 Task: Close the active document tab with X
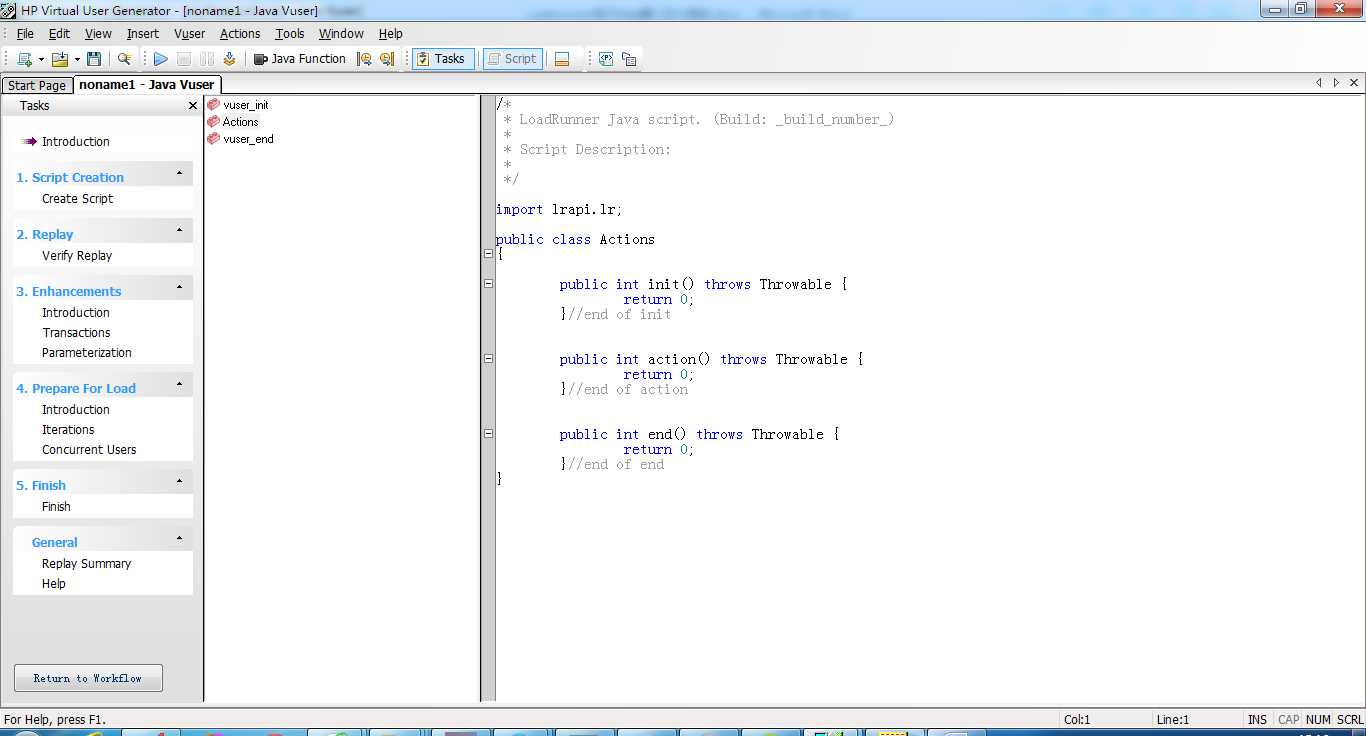pyautogui.click(x=1354, y=83)
